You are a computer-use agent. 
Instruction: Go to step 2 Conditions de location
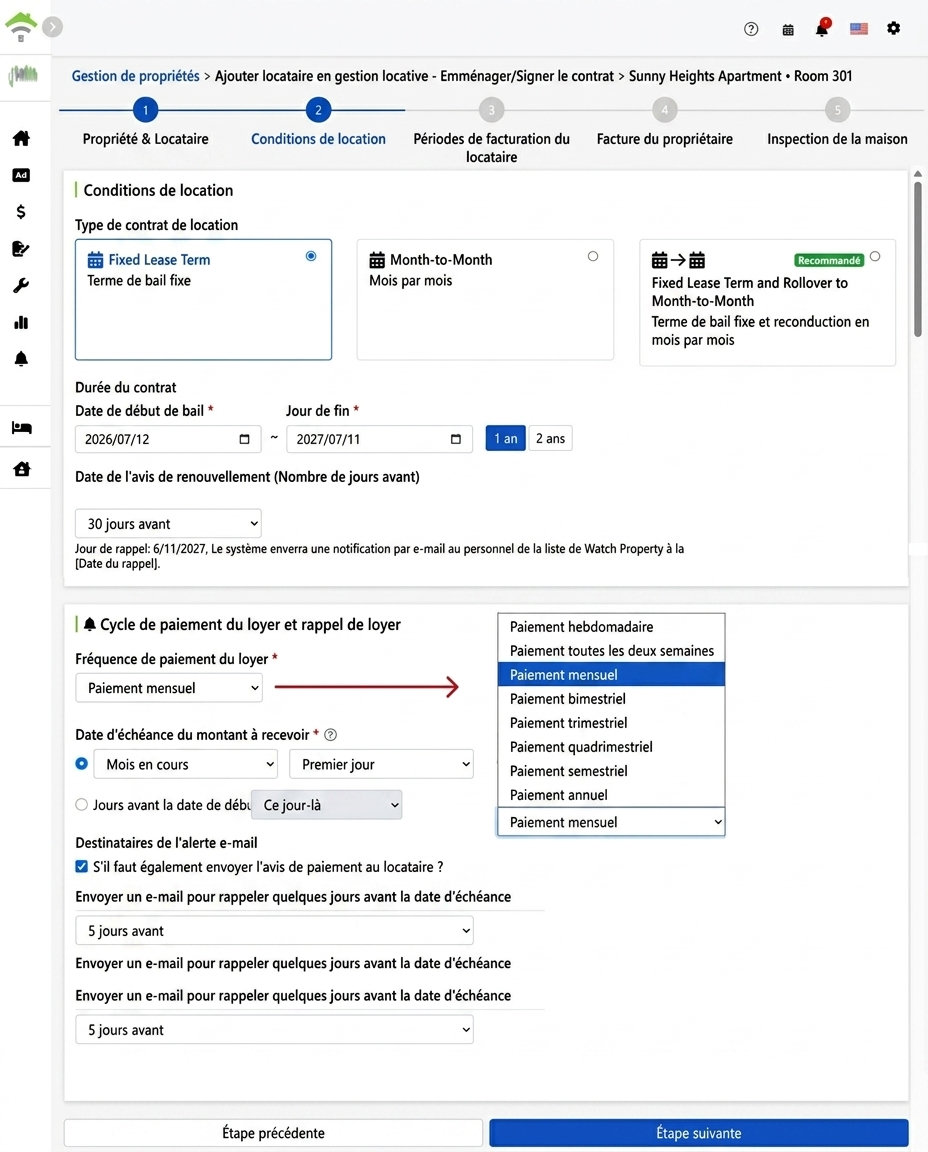click(x=318, y=110)
